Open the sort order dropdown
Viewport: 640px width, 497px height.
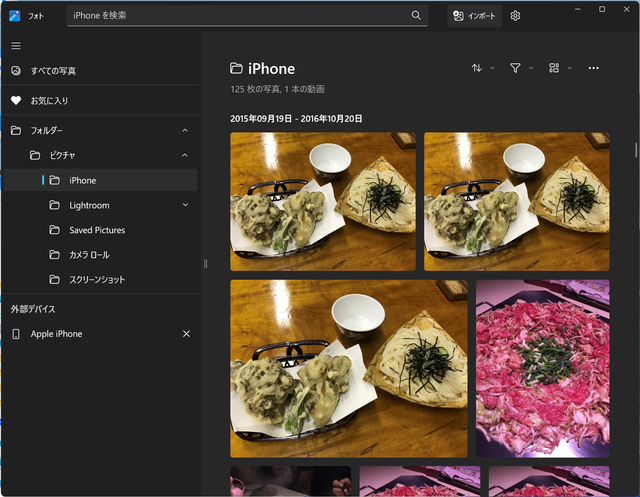(482, 68)
